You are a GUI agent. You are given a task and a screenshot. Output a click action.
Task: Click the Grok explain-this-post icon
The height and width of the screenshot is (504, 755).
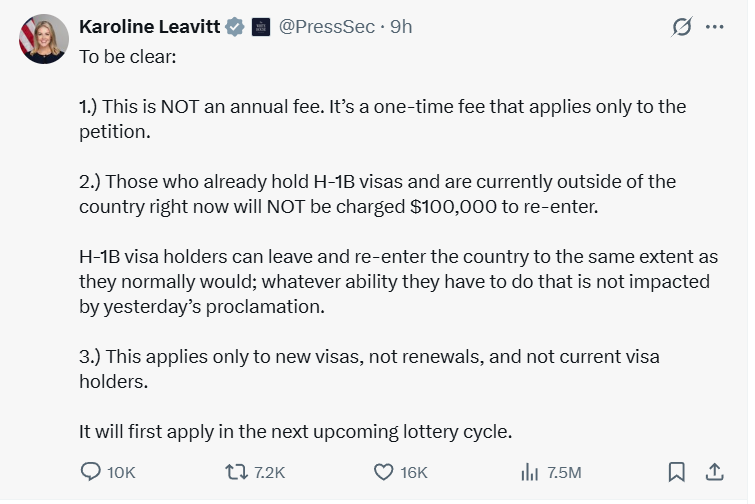click(x=682, y=27)
